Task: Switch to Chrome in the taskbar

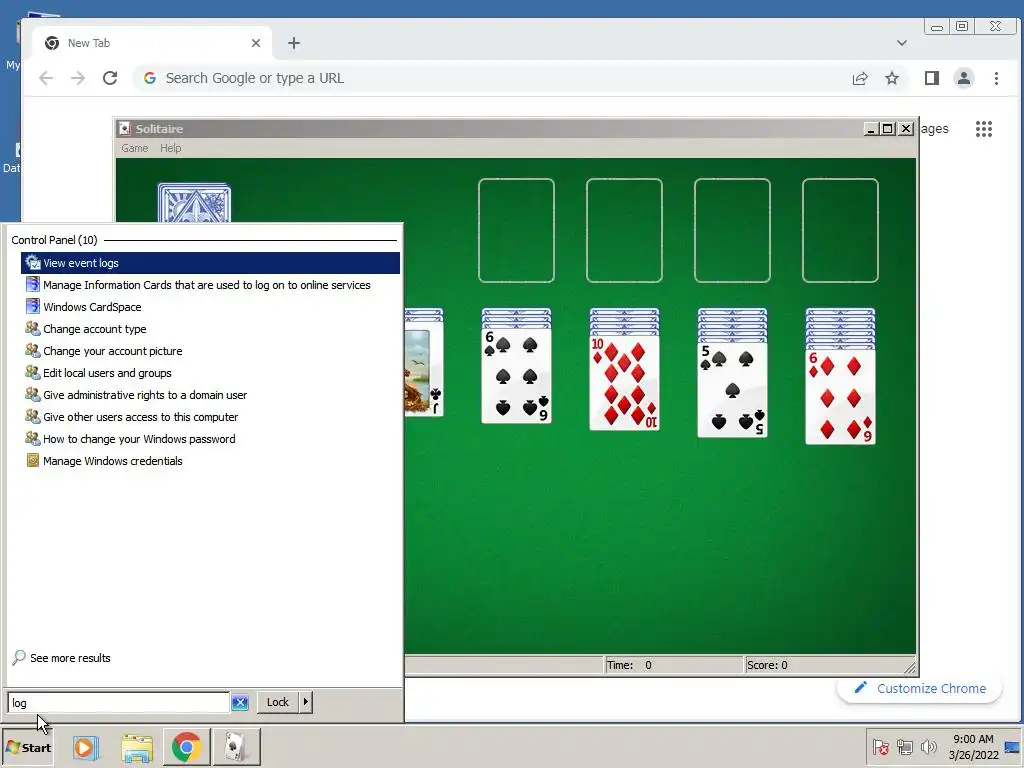Action: pyautogui.click(x=186, y=747)
